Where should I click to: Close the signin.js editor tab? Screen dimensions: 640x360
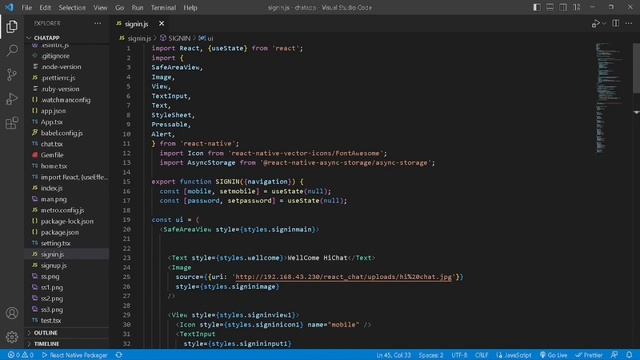tap(162, 24)
